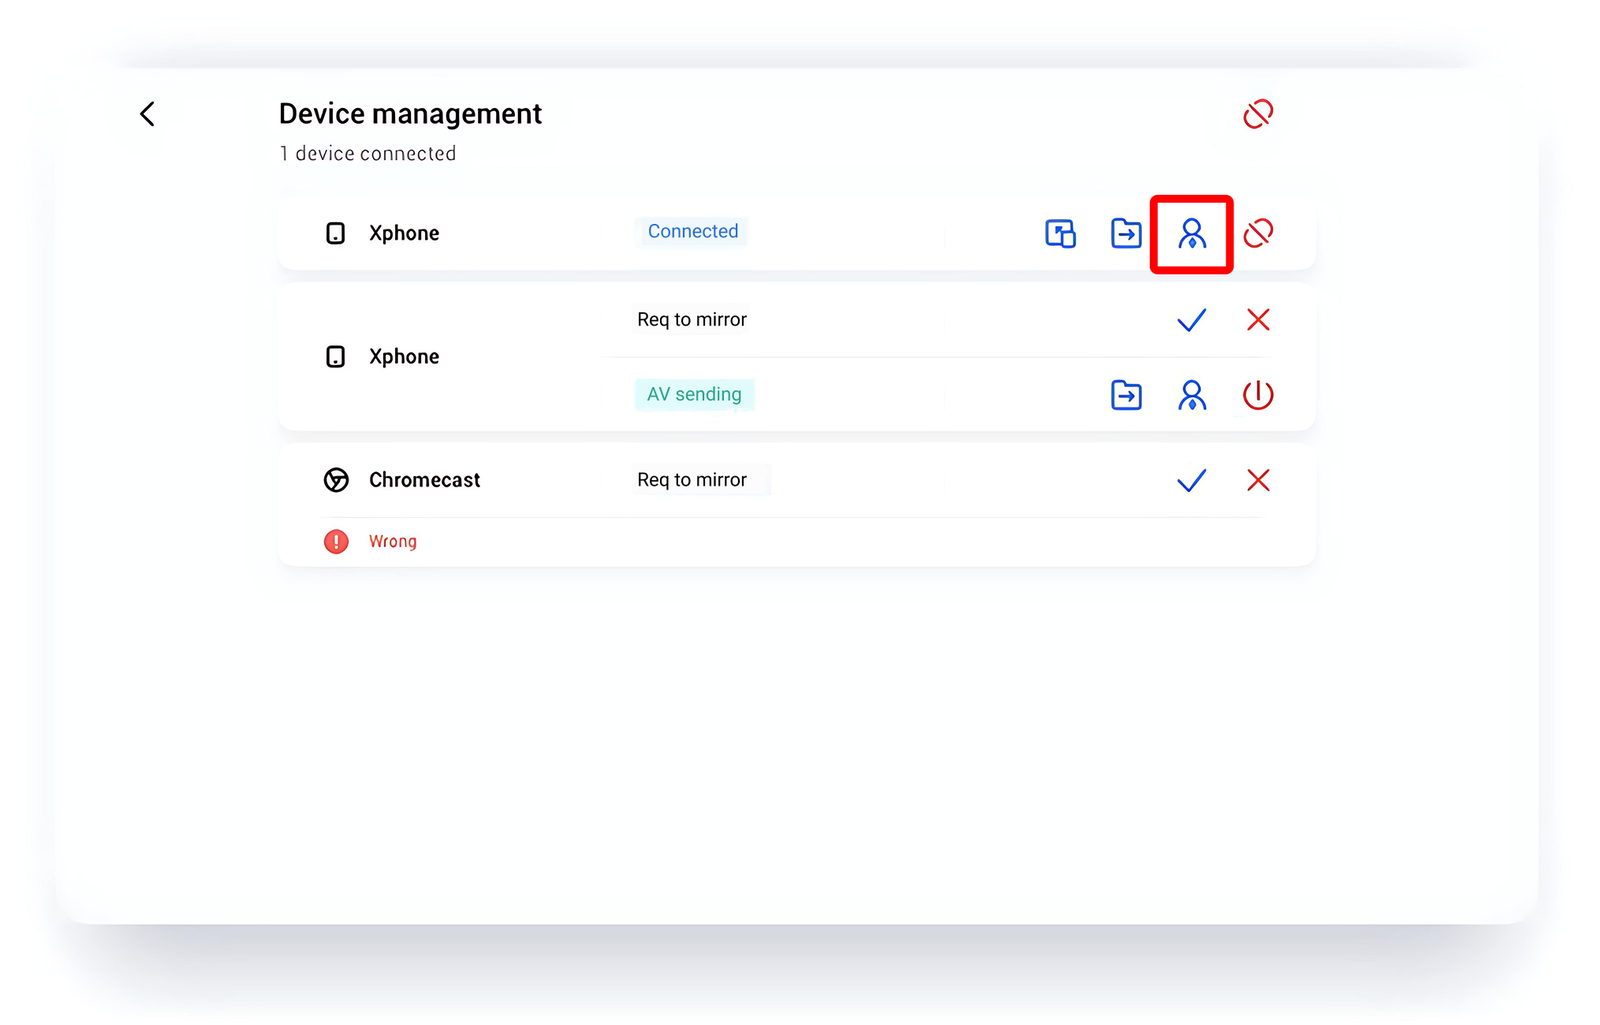Click the AV sending status badge
Image resolution: width=1600 pixels, height=1025 pixels.
pyautogui.click(x=694, y=395)
